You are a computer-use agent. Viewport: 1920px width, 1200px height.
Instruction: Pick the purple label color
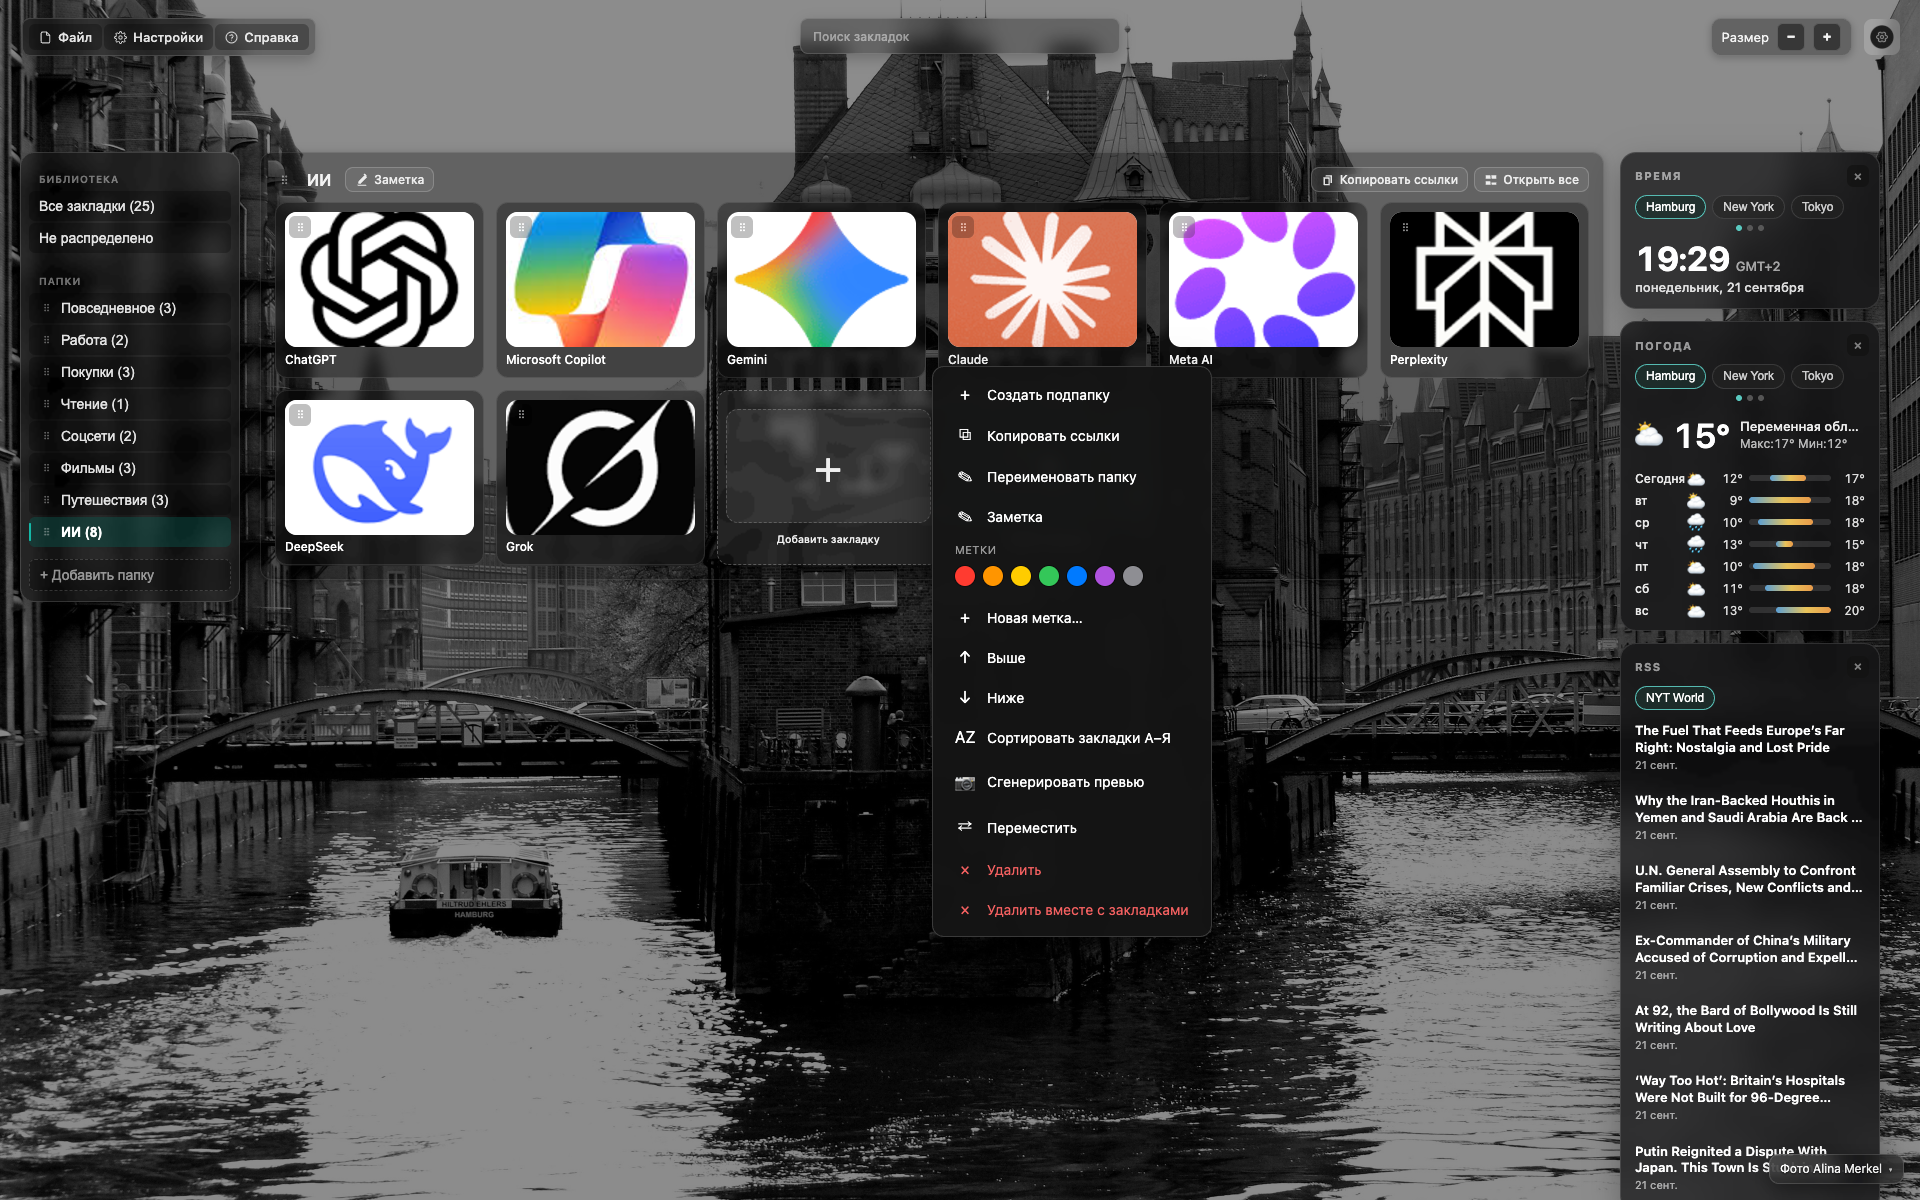[1105, 576]
